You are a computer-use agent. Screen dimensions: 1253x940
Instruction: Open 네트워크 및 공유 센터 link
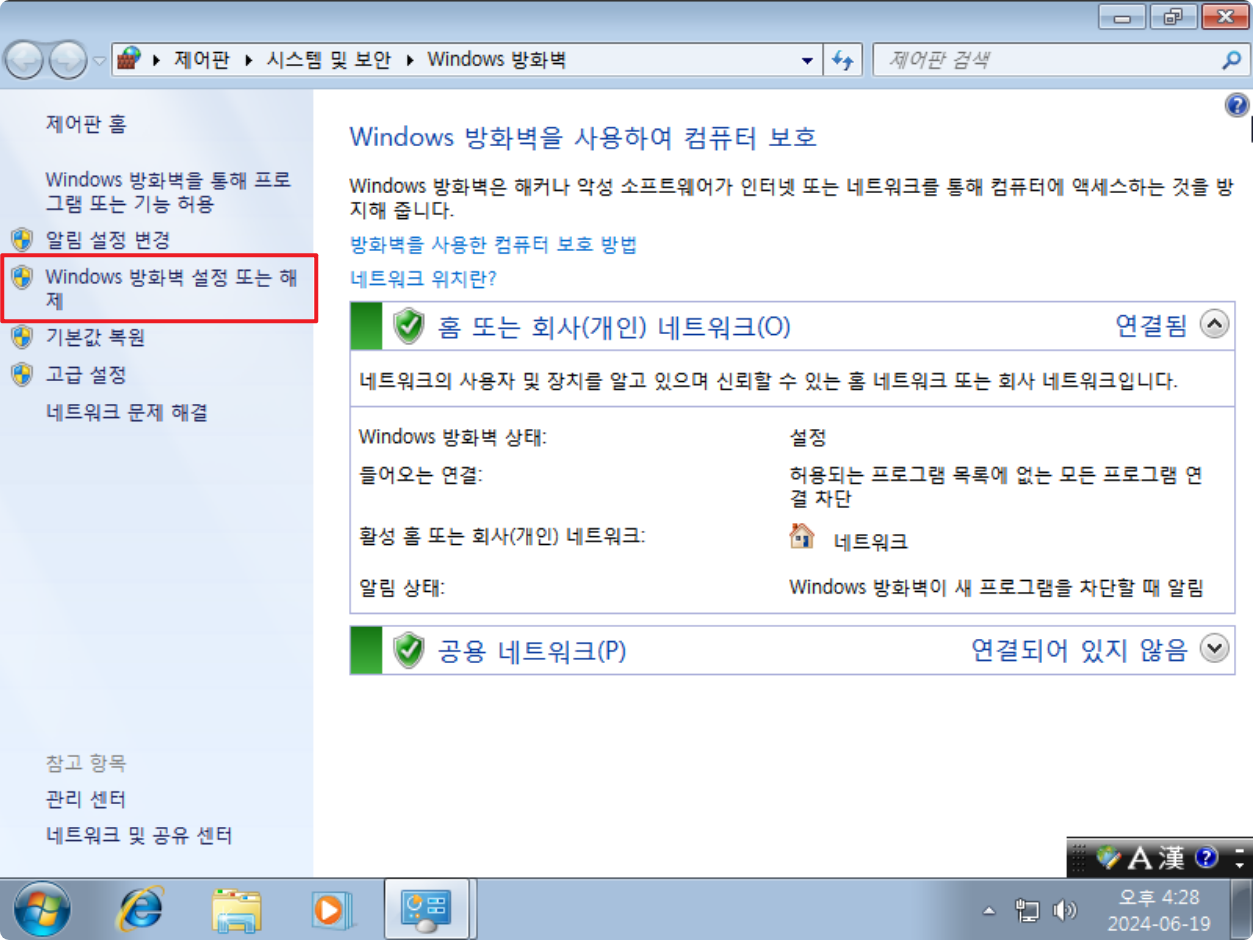click(x=139, y=835)
